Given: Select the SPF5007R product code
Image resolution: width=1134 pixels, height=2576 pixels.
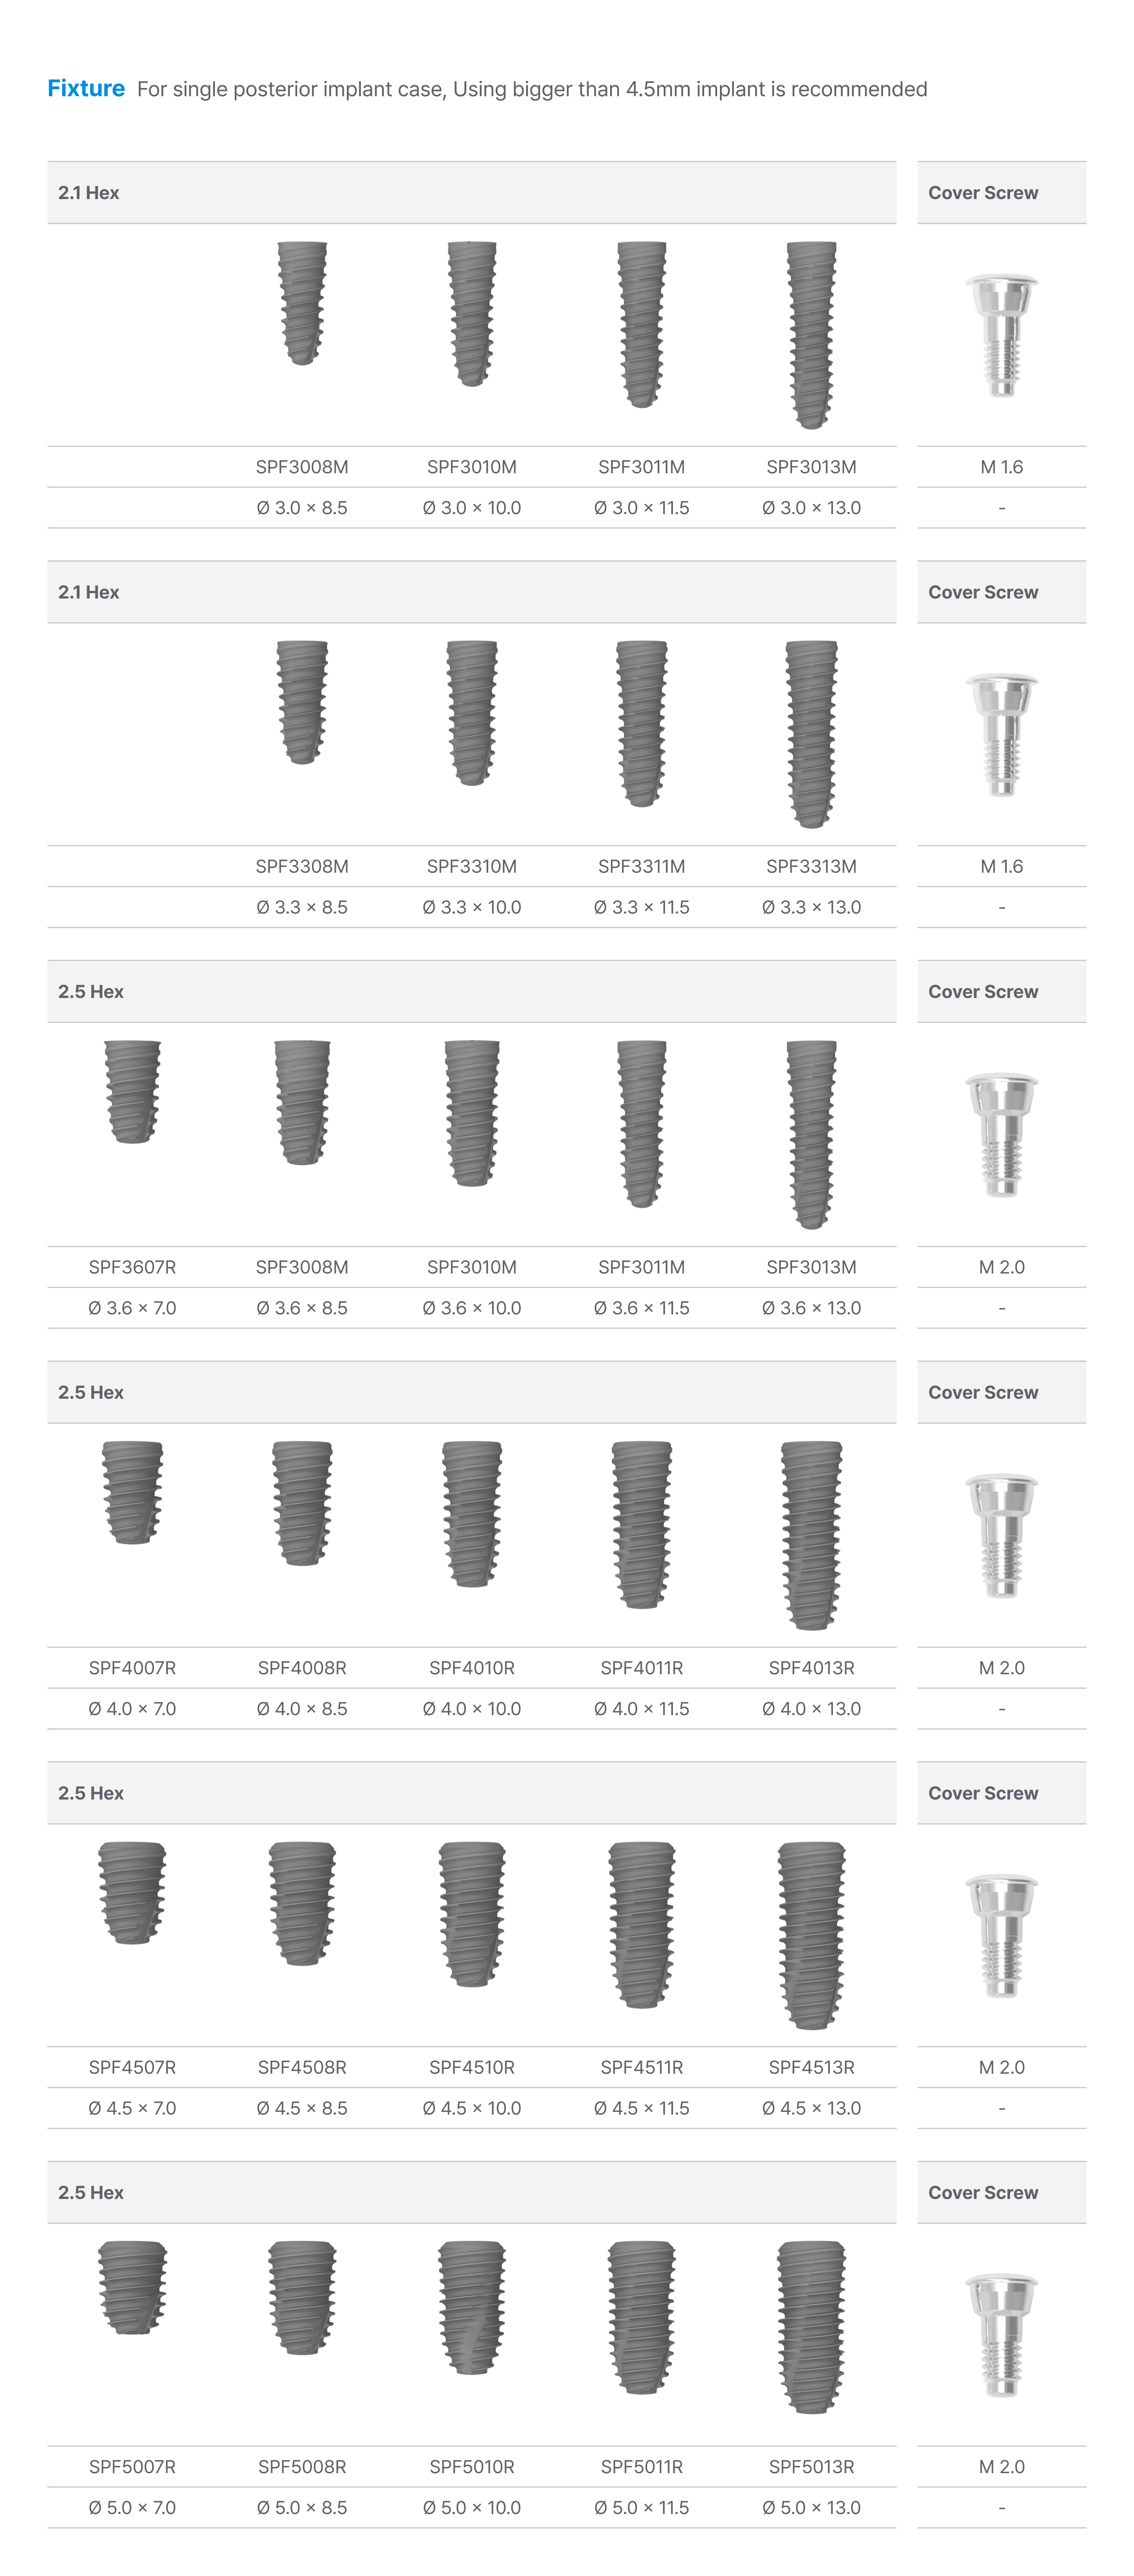Looking at the screenshot, I should pos(132,2466).
